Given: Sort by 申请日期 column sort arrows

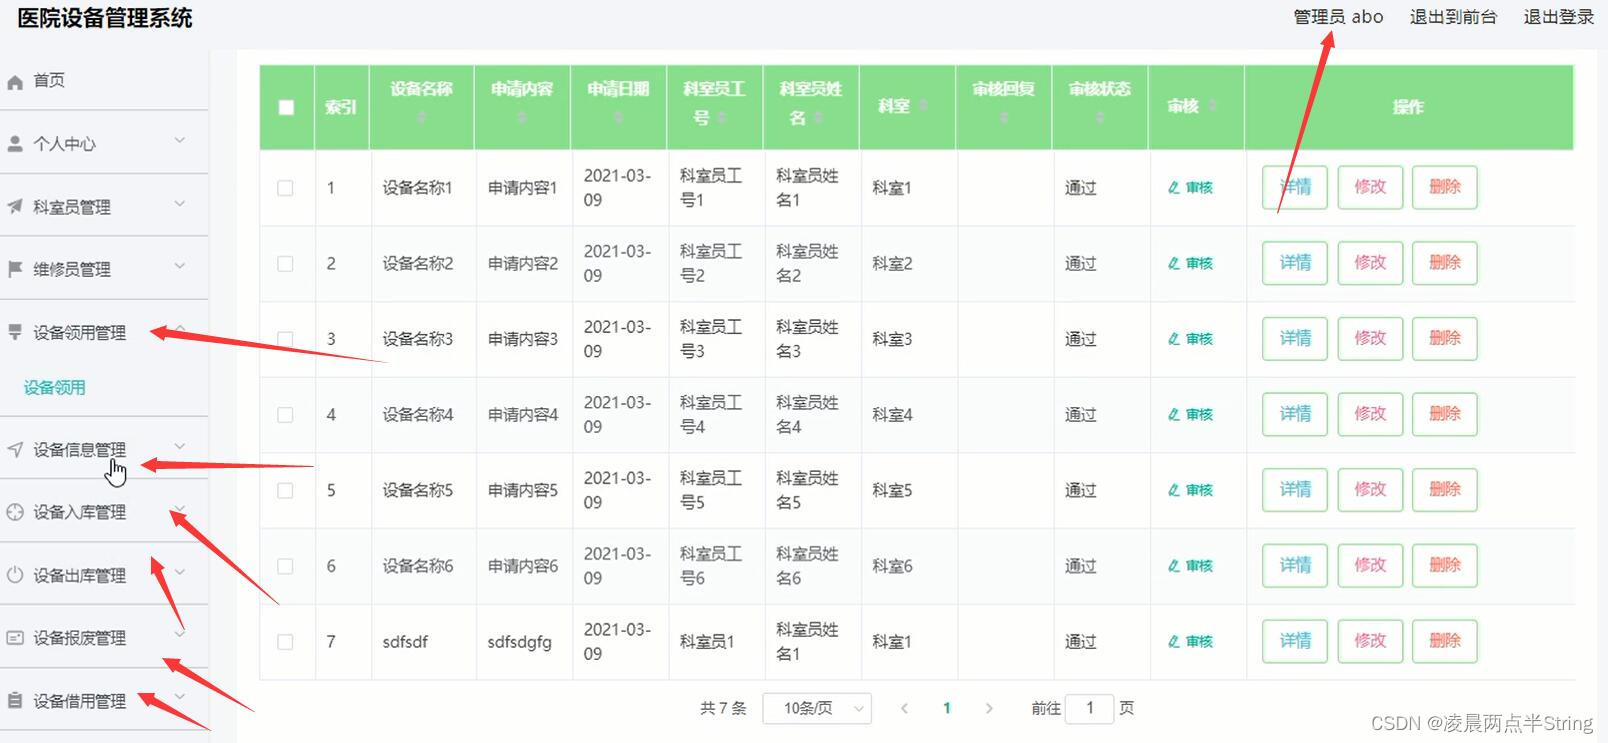Looking at the screenshot, I should [618, 118].
